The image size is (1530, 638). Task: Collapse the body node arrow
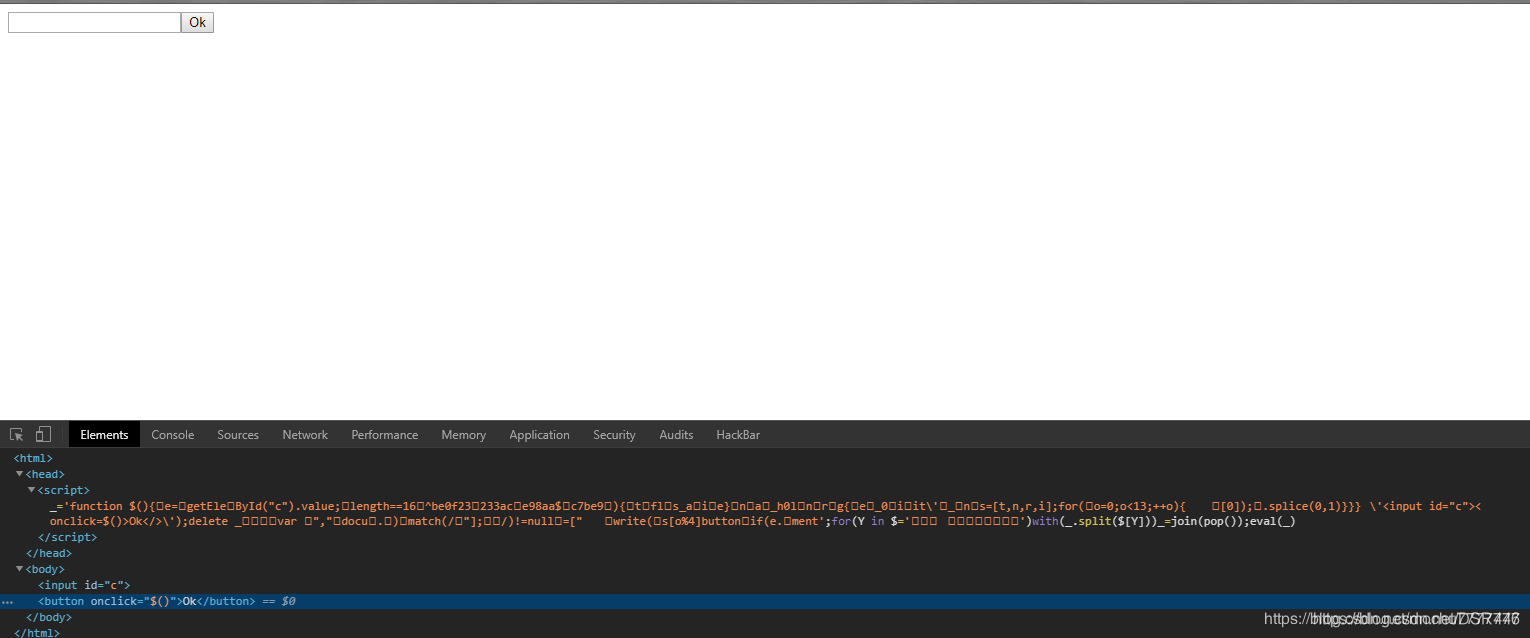coord(19,569)
